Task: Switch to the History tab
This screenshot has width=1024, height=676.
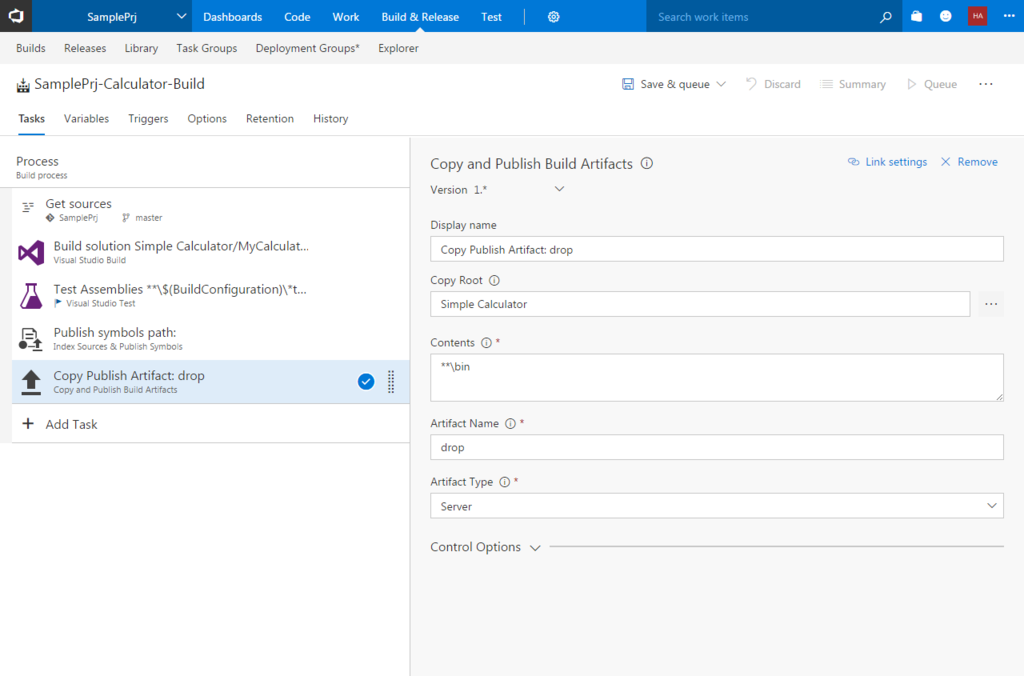Action: click(x=330, y=119)
